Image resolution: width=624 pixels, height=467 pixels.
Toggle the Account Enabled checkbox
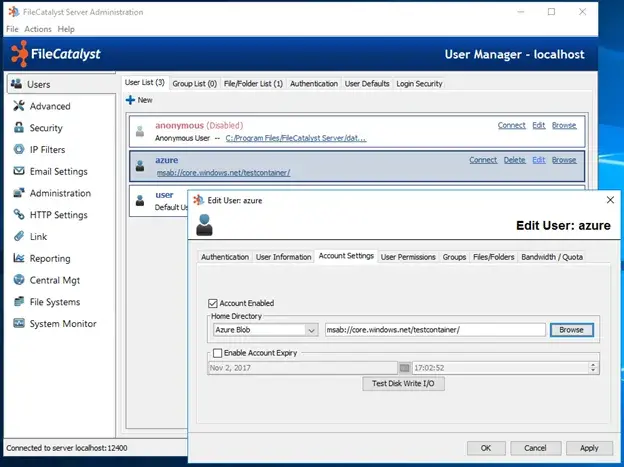(x=213, y=303)
